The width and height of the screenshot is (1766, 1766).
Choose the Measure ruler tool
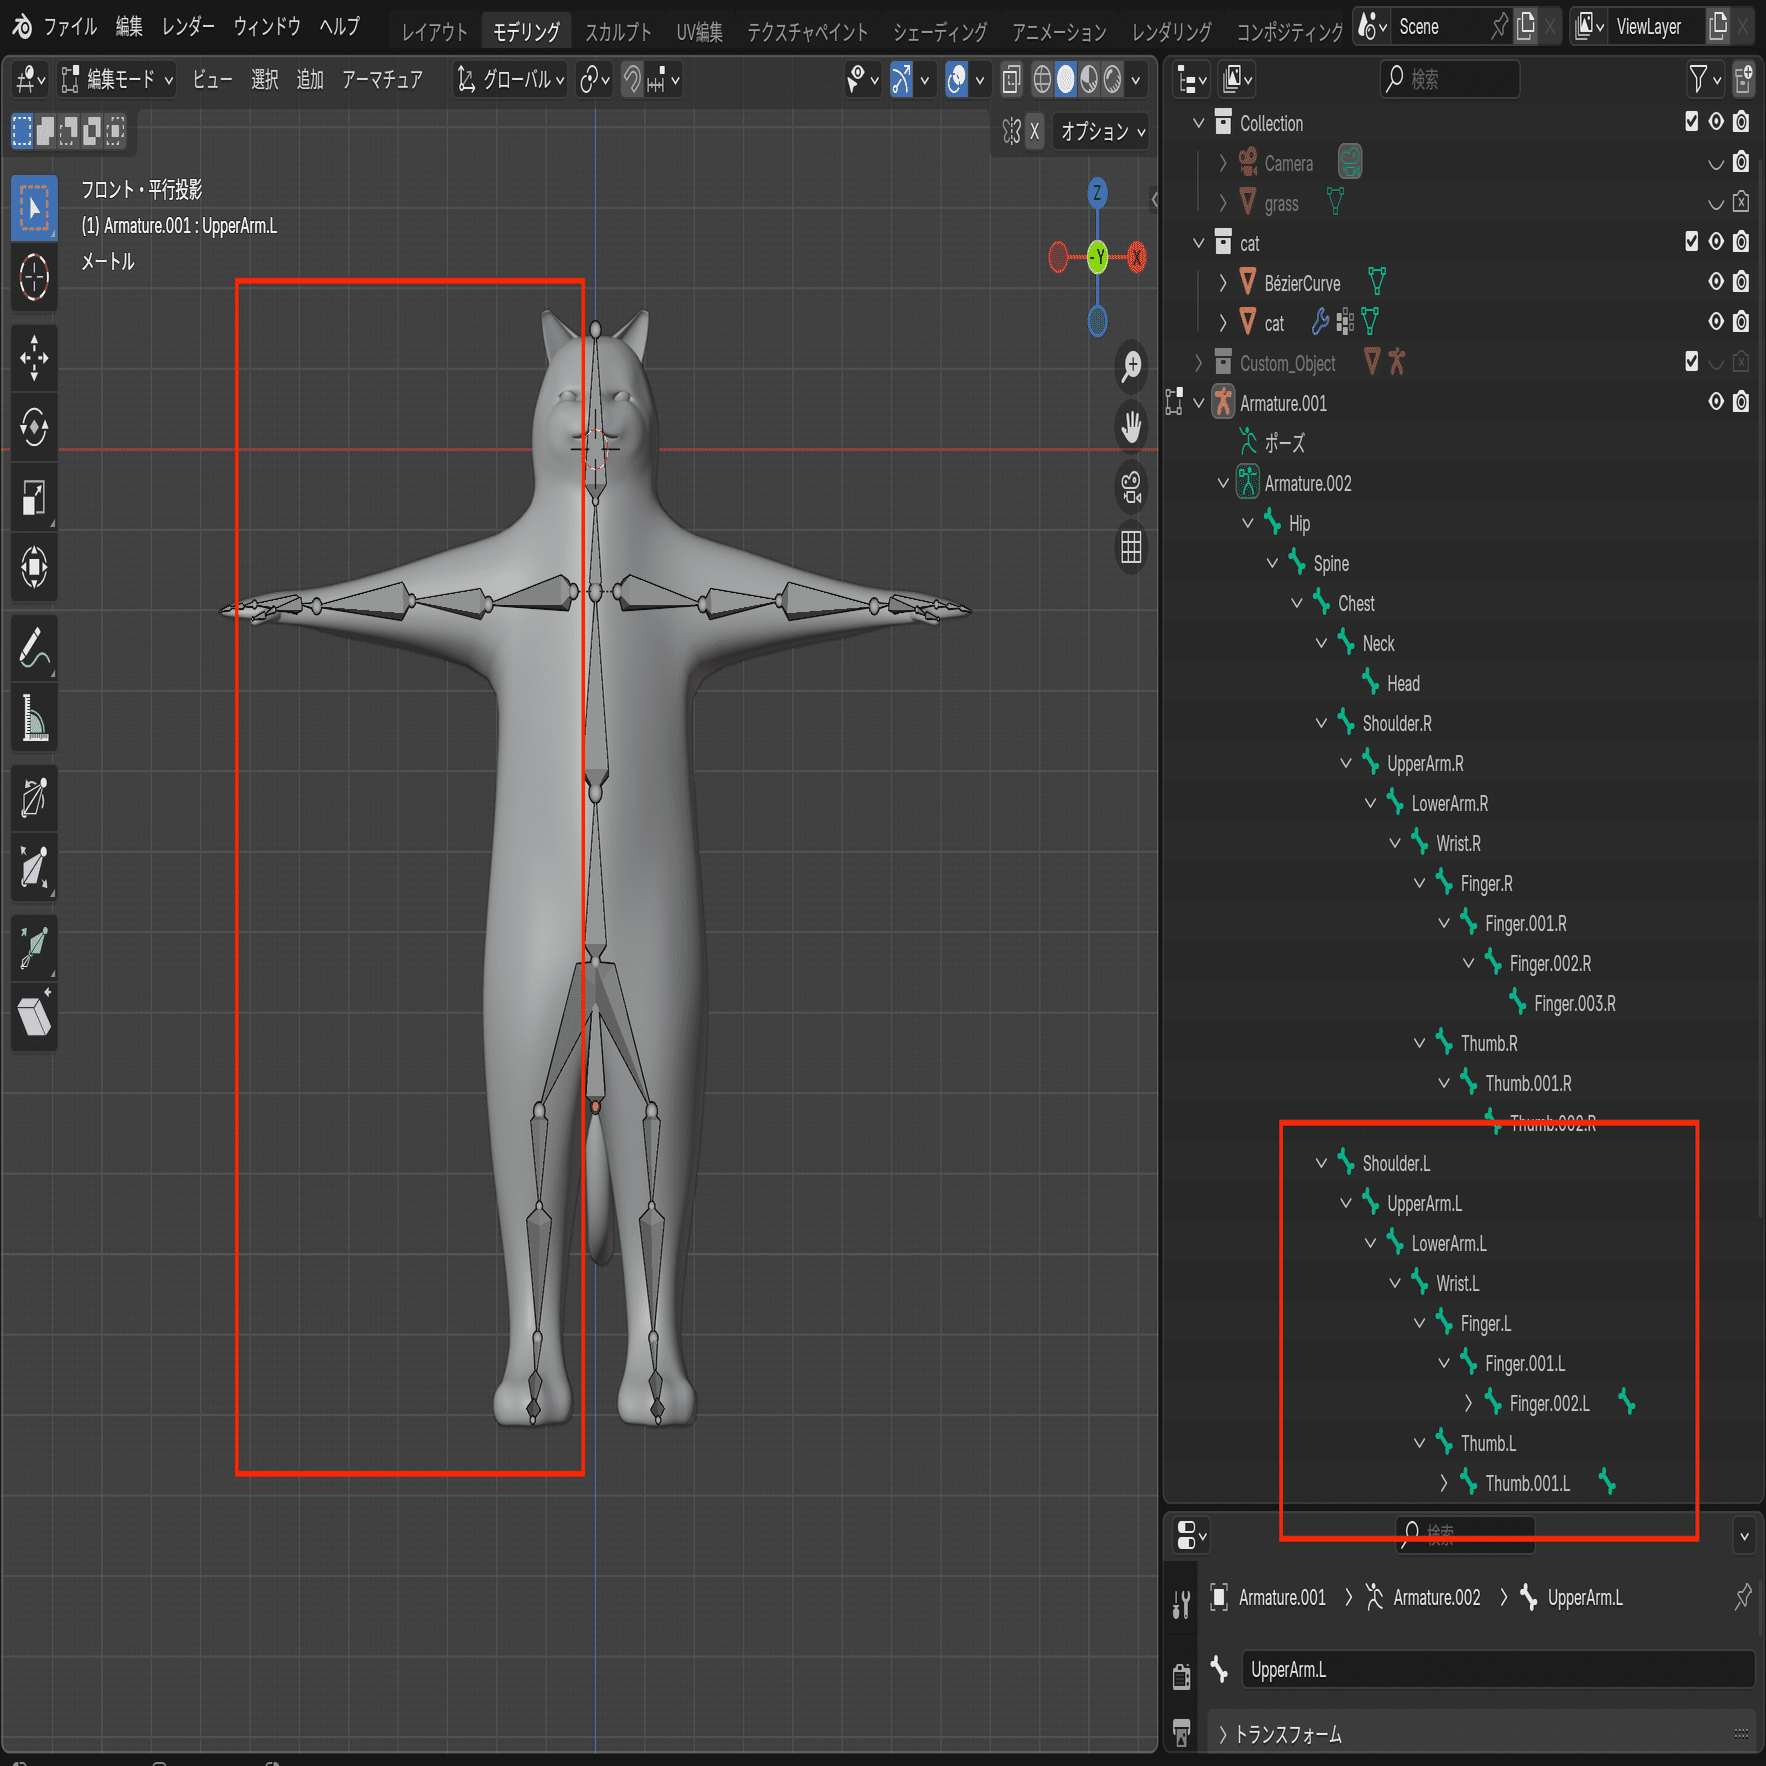click(34, 718)
